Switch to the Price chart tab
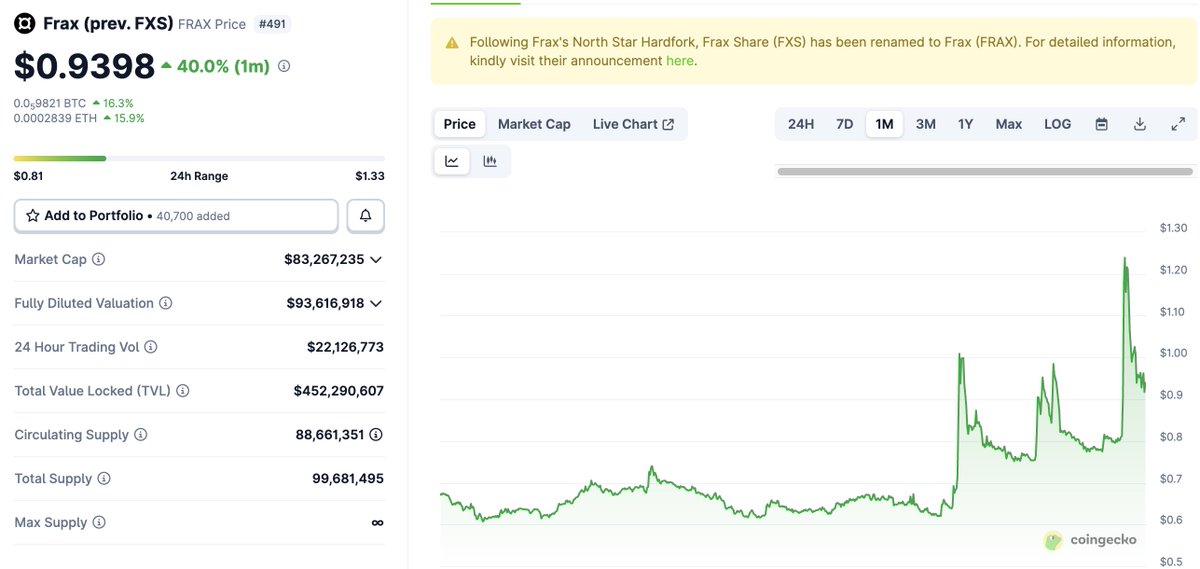The height and width of the screenshot is (569, 1200). tap(460, 124)
